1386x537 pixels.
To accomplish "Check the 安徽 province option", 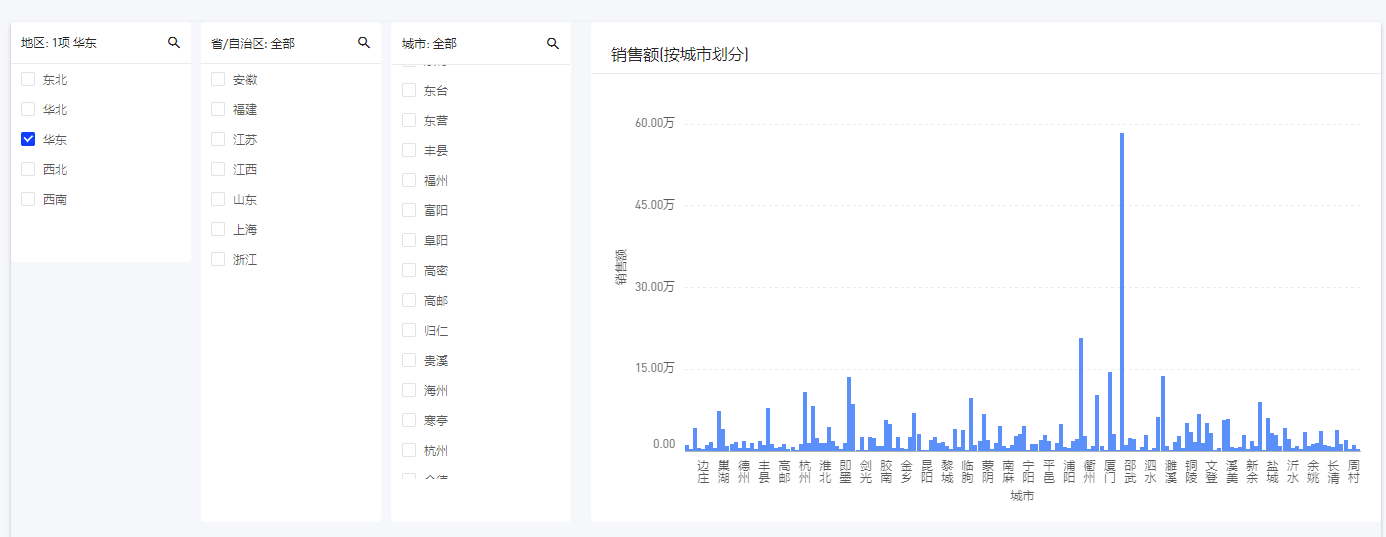I will [218, 79].
